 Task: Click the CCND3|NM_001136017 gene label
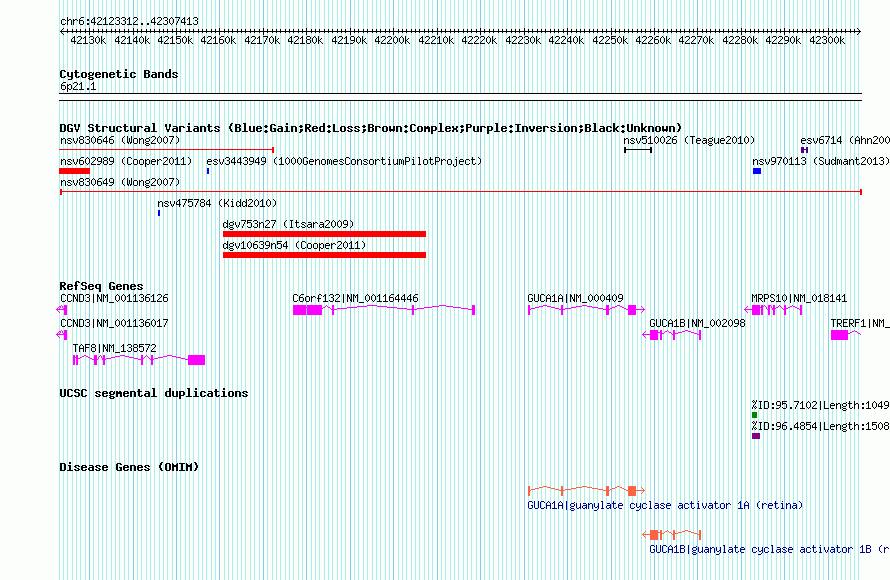point(114,323)
